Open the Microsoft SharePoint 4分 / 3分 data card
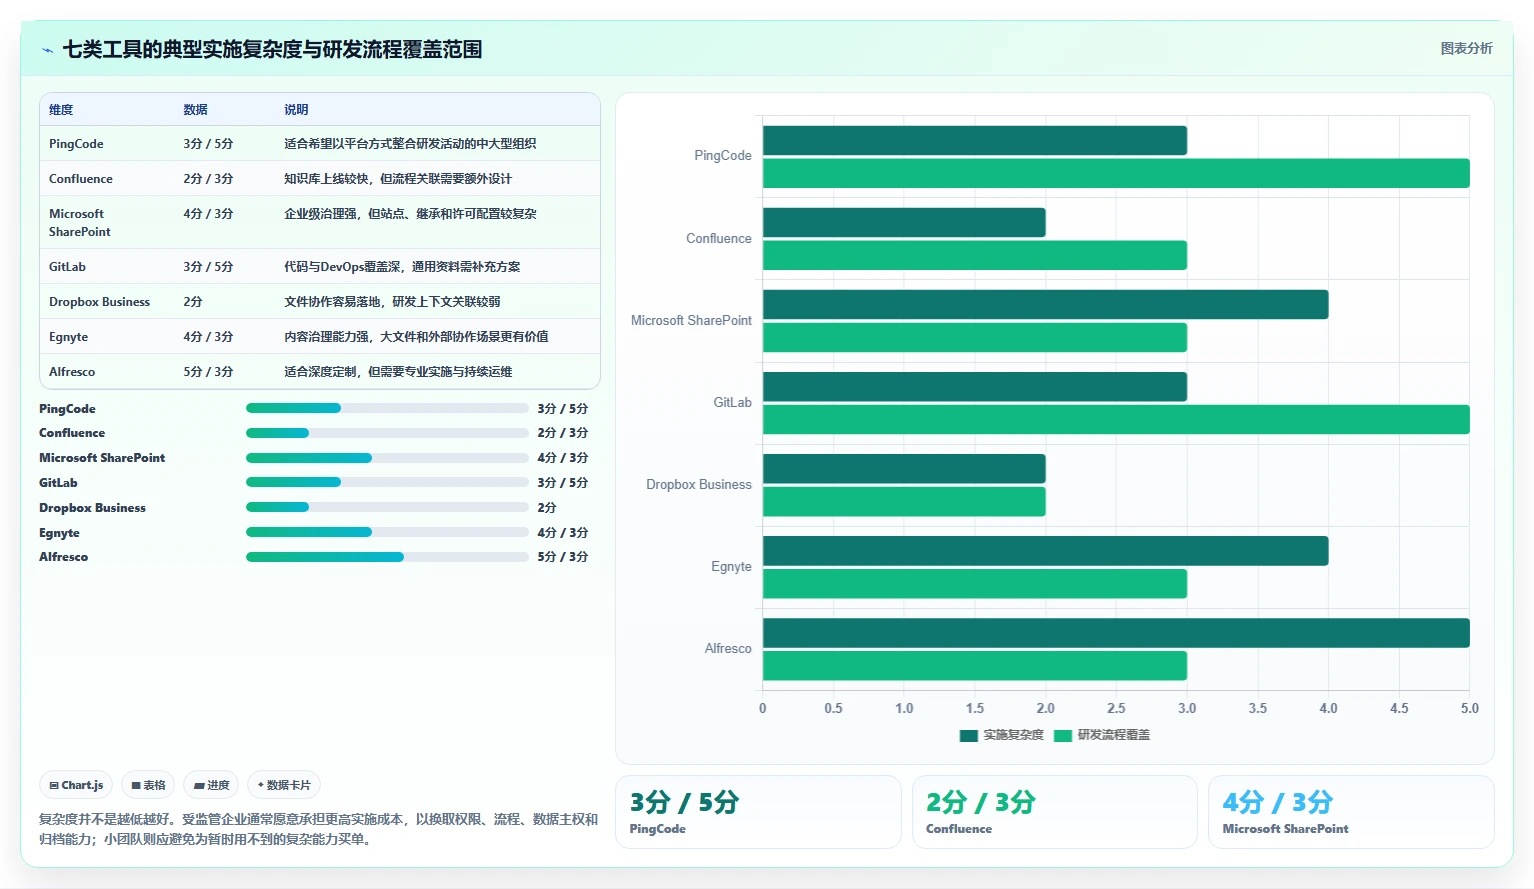The image size is (1534, 889). (x=1351, y=812)
